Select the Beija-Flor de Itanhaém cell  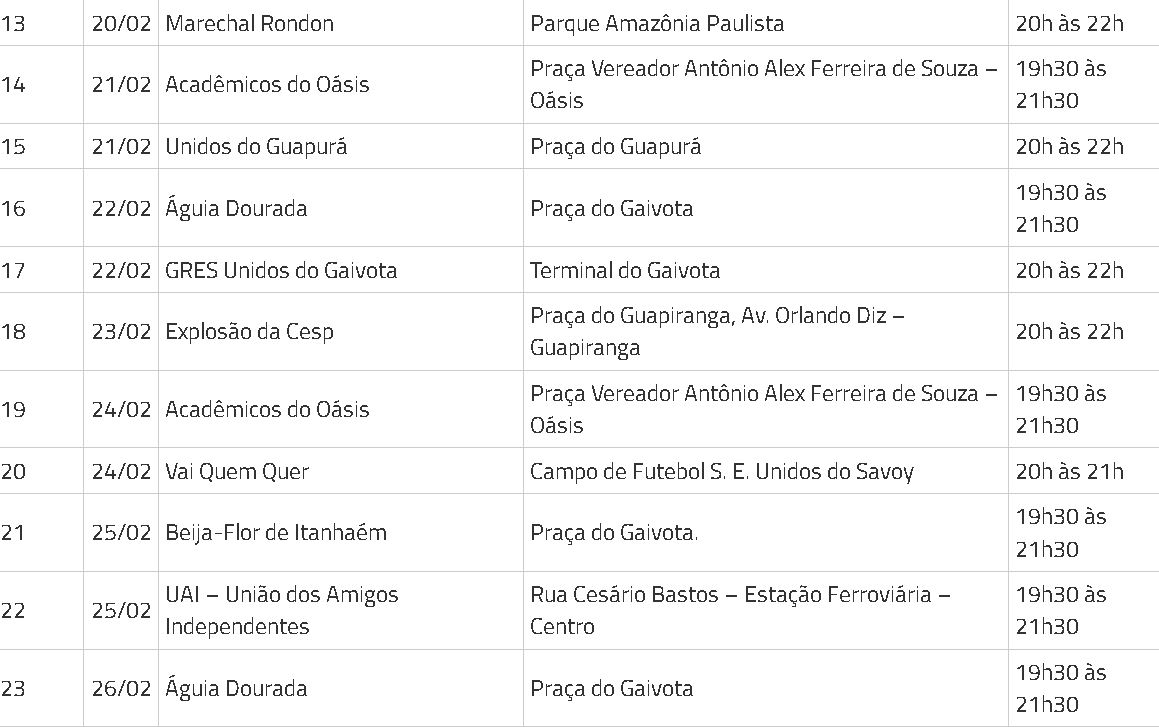[276, 533]
